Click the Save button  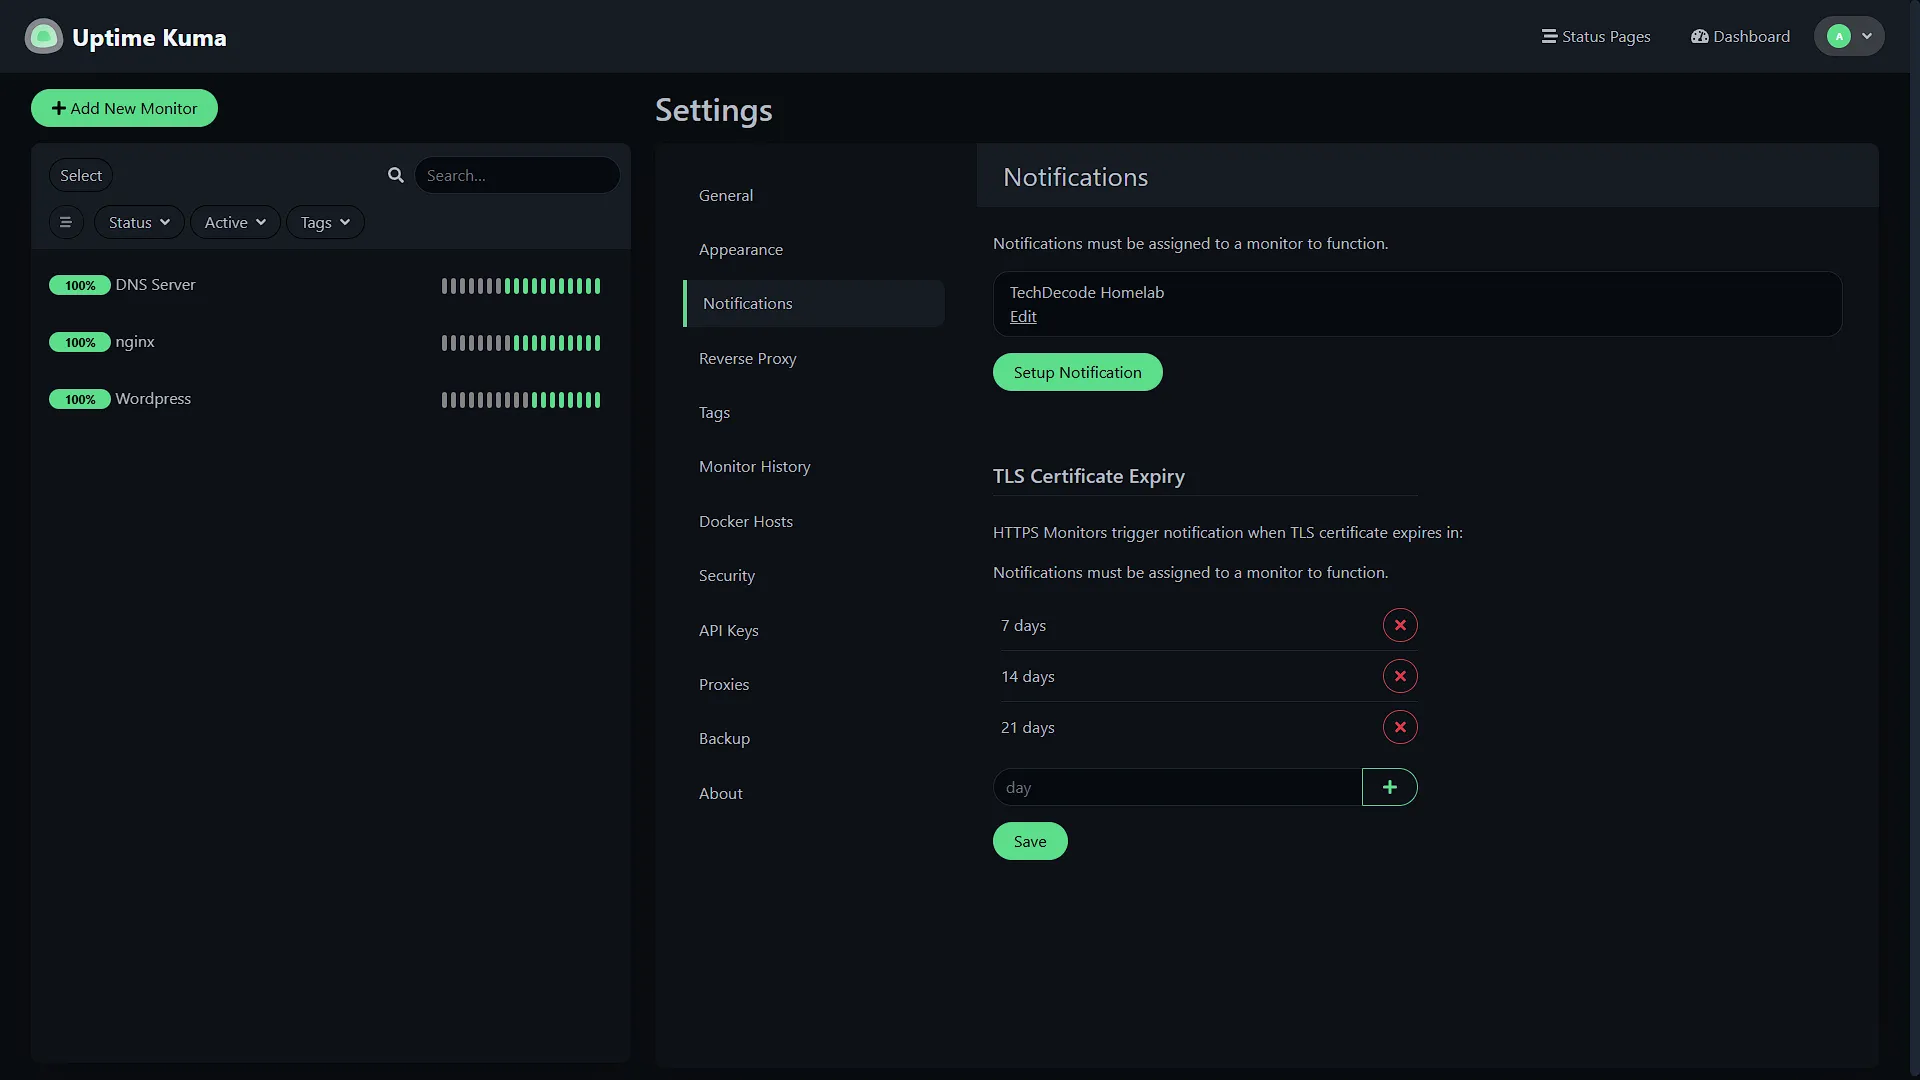coord(1030,841)
